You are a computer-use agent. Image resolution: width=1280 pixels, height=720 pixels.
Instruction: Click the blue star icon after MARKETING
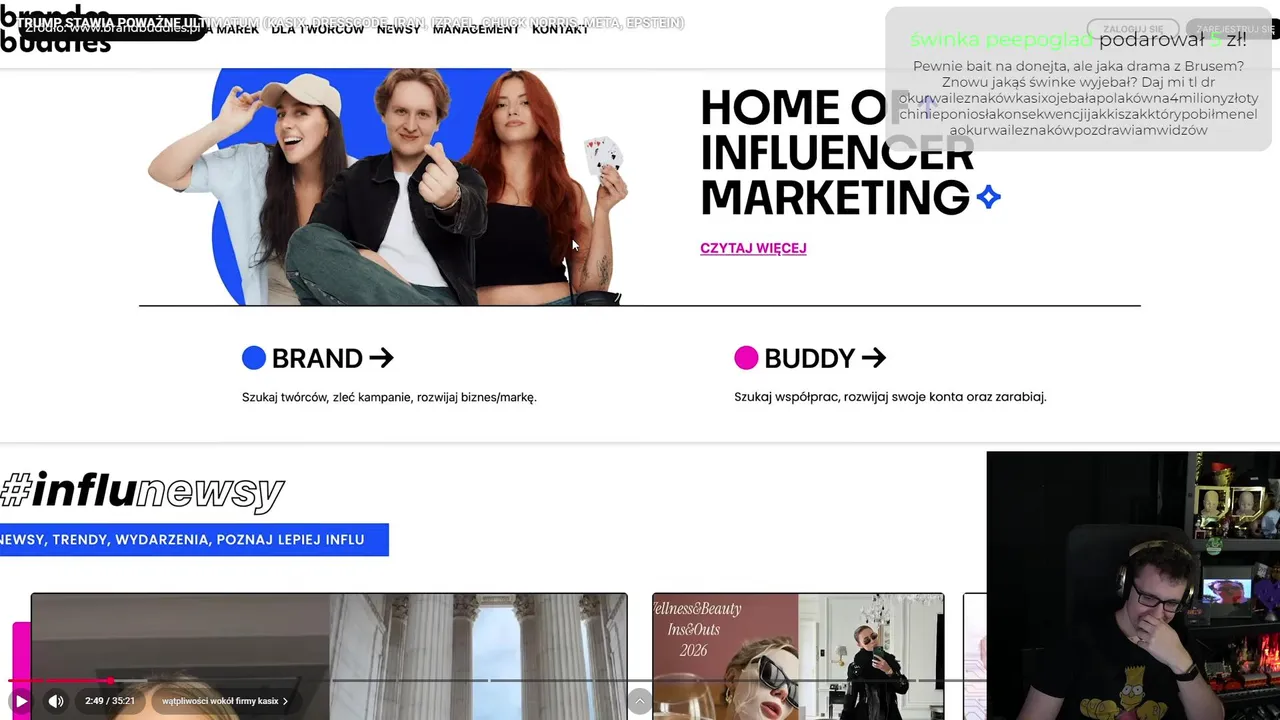coord(989,197)
